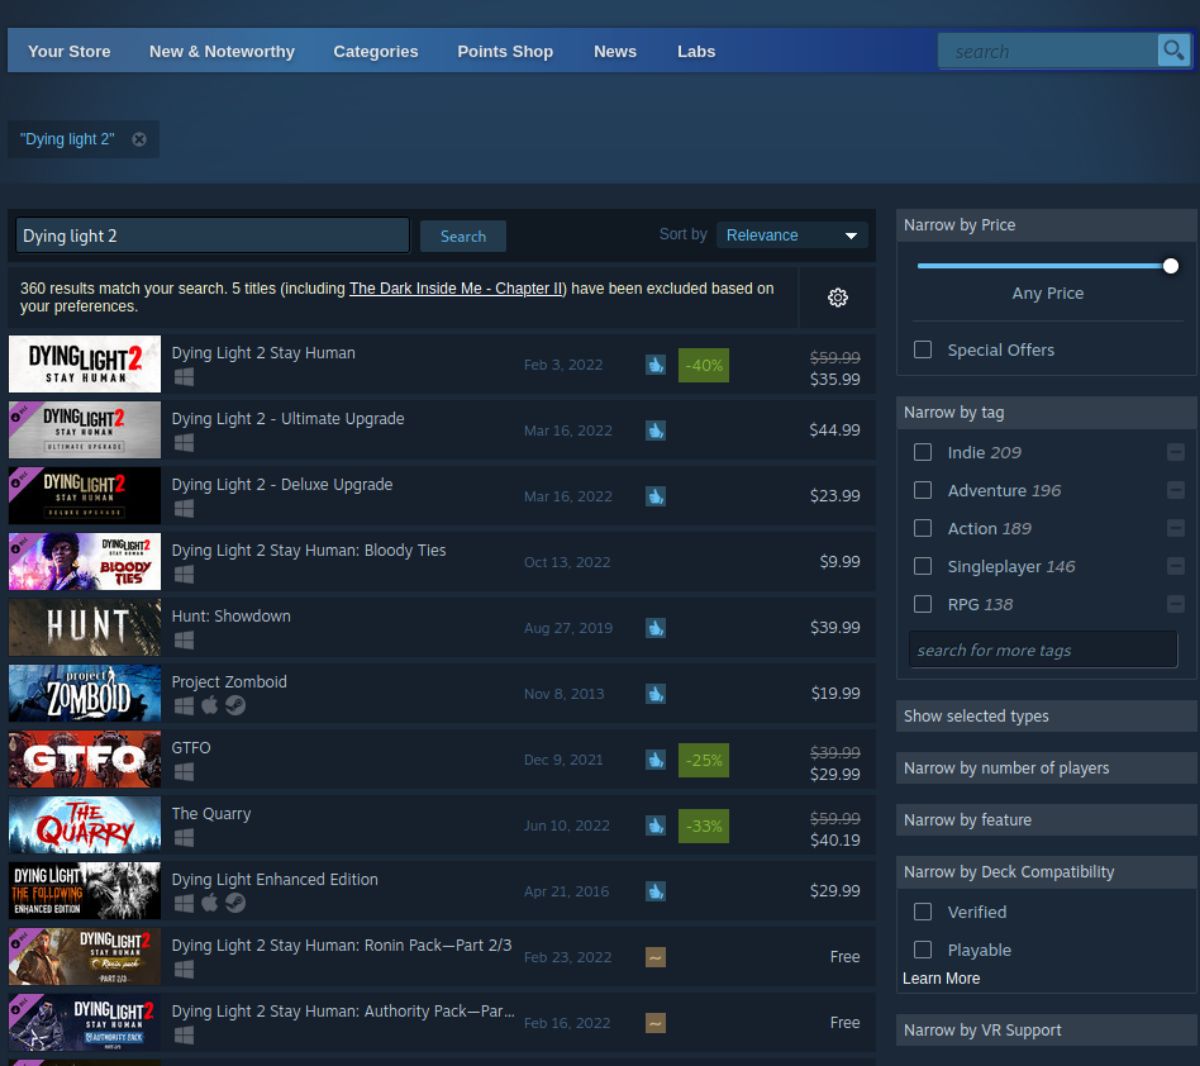
Task: Click the magnifier search icon in the store nav
Action: tap(1172, 50)
